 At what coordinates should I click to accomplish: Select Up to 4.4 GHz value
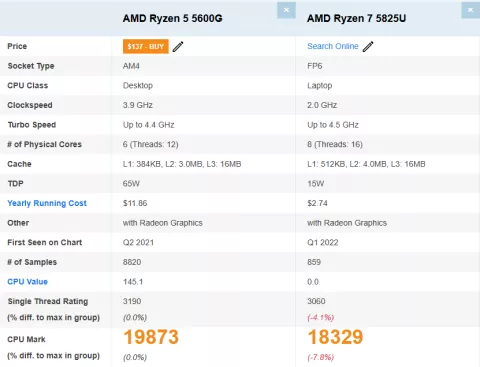point(148,125)
